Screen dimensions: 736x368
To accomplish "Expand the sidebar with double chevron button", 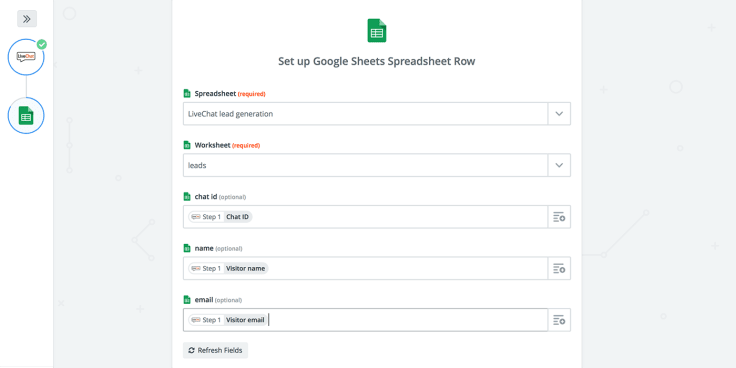I will tap(27, 19).
